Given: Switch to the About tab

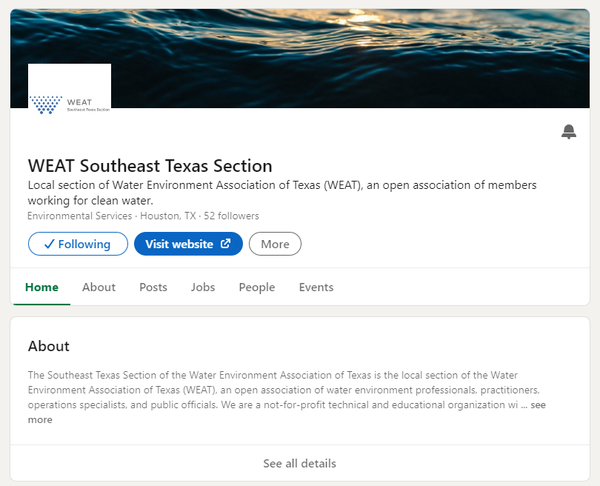Looking at the screenshot, I should [x=99, y=287].
